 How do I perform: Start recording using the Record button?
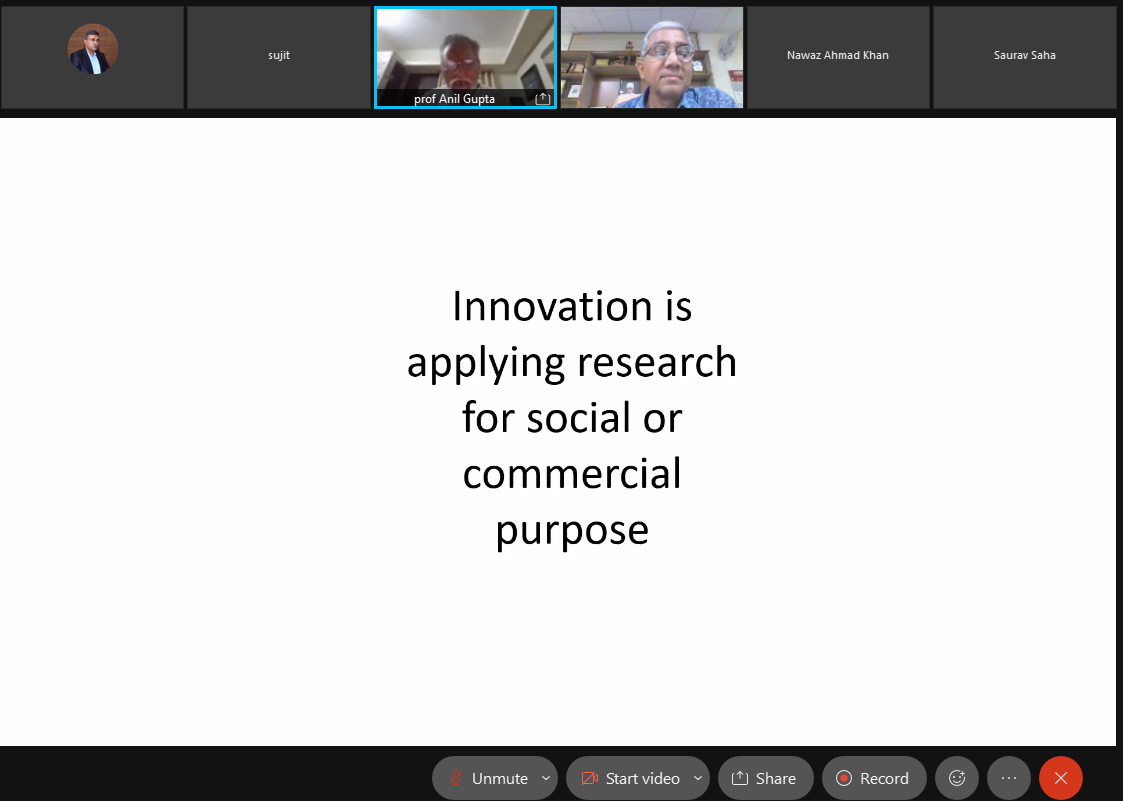[872, 778]
